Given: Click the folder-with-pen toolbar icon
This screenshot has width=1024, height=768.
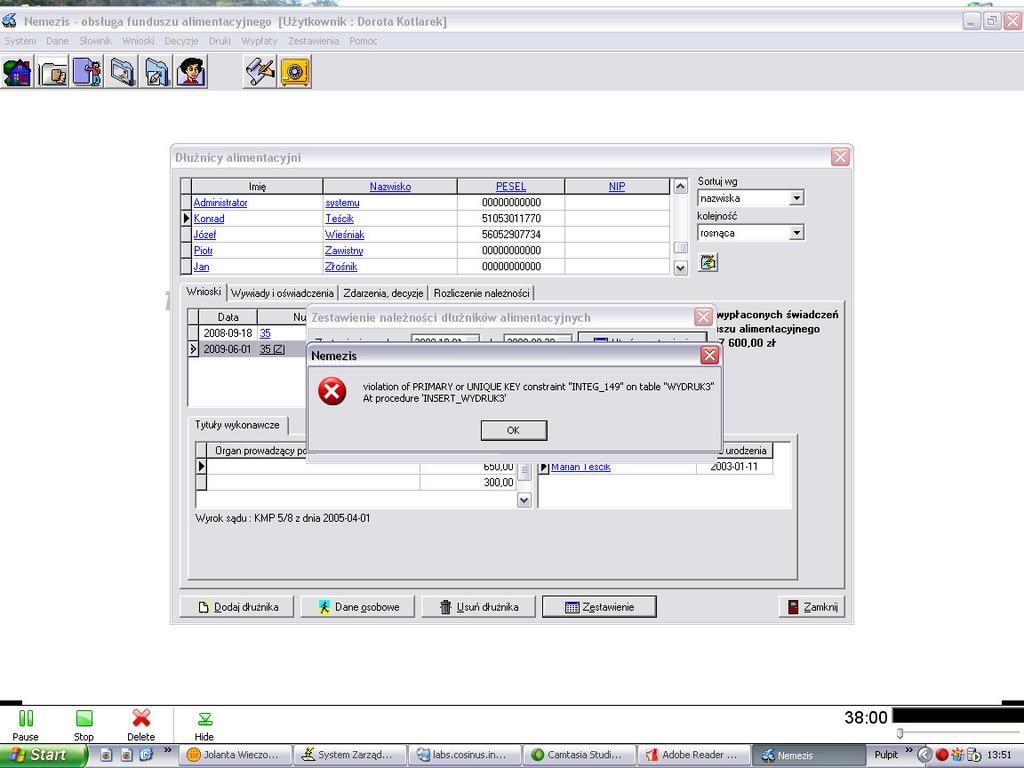Looking at the screenshot, I should click(x=157, y=72).
